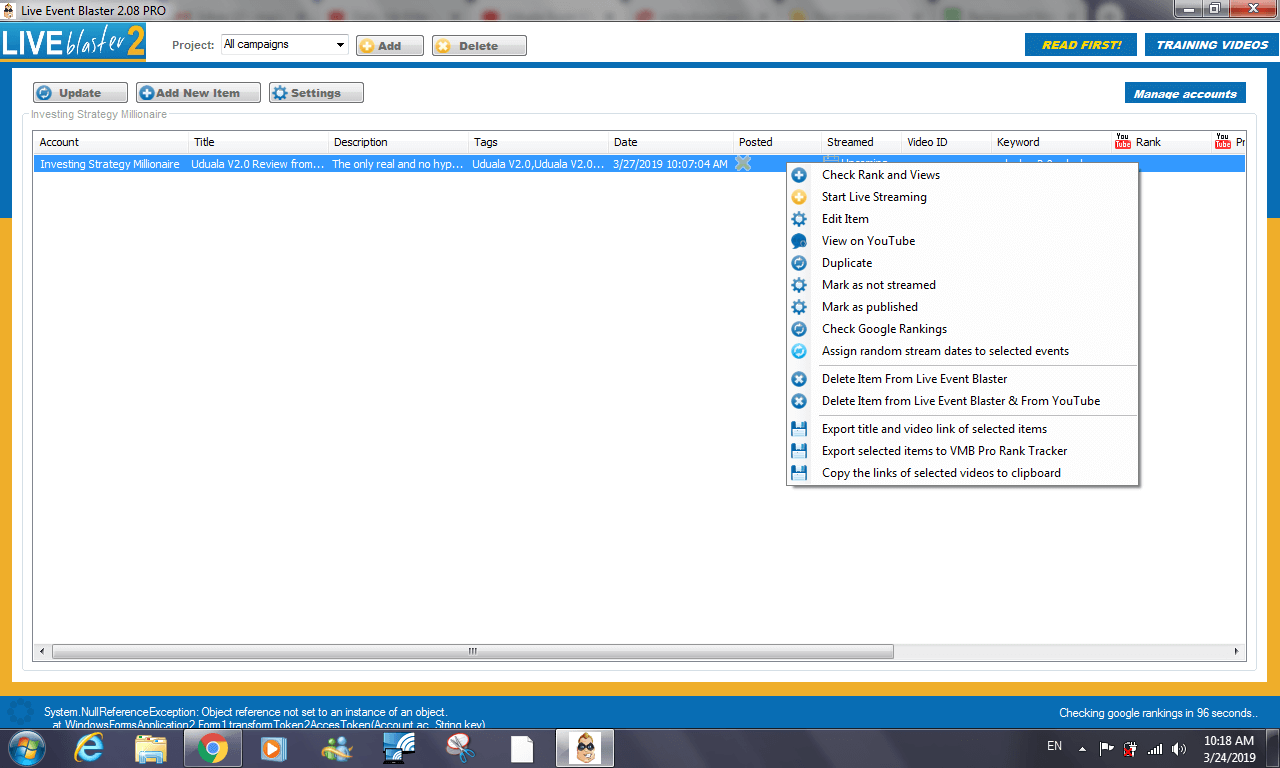
Task: Select 'Investing Strategy Millionaire' account cell
Action: 110,164
